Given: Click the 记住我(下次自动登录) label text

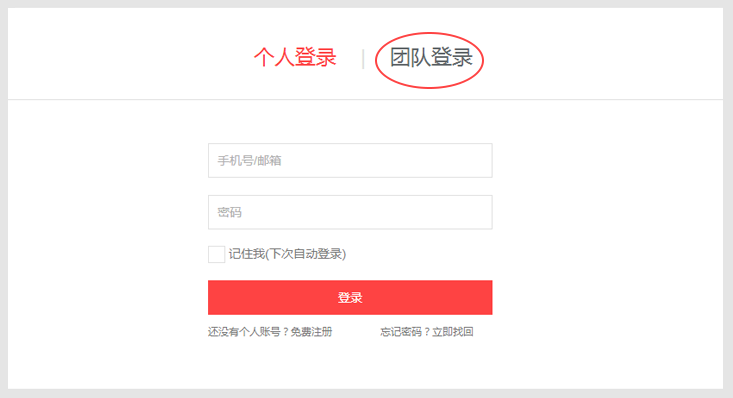Looking at the screenshot, I should click(x=287, y=254).
